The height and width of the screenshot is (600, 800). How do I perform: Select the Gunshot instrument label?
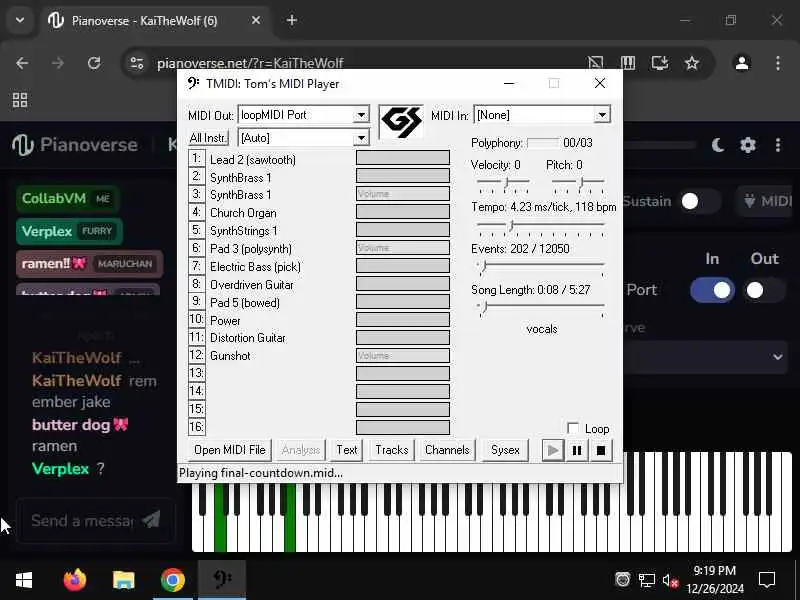pyautogui.click(x=230, y=356)
